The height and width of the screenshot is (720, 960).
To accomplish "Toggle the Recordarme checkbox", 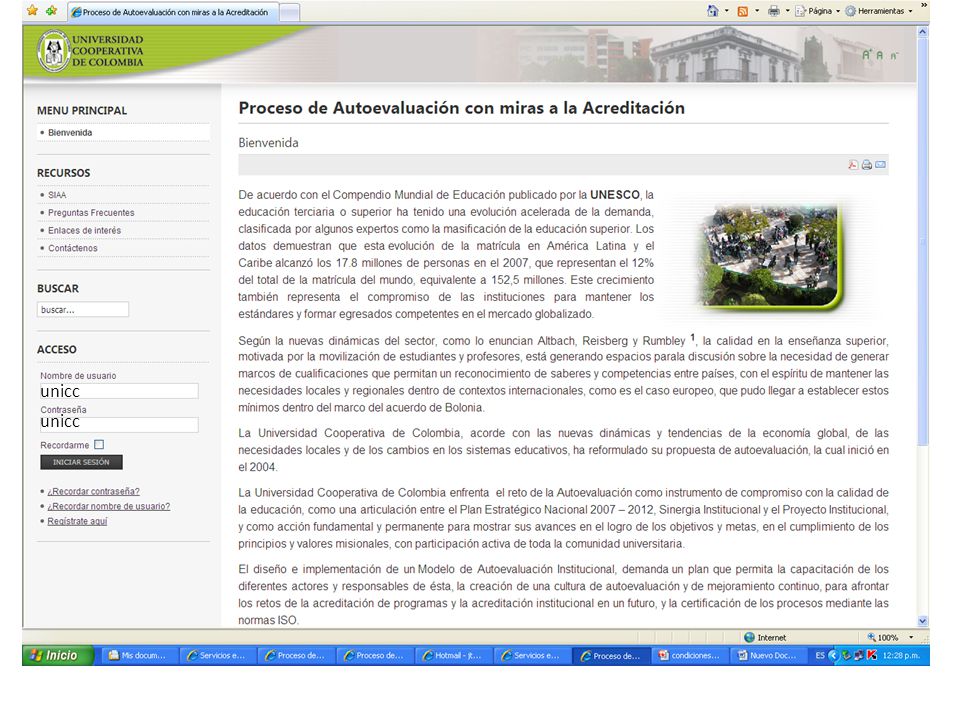I will pos(99,444).
